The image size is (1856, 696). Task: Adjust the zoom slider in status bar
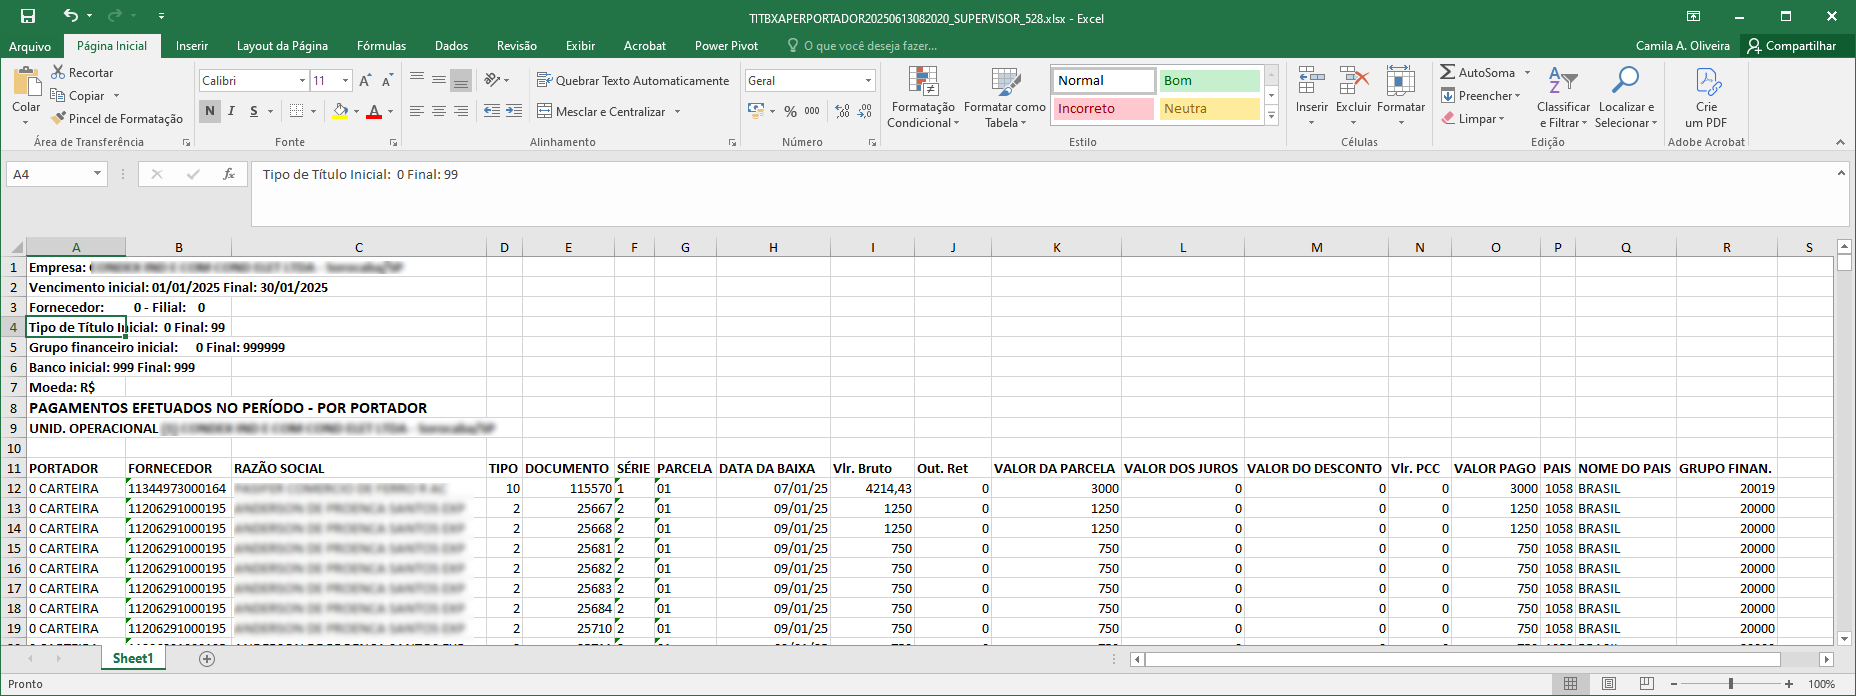pyautogui.click(x=1730, y=684)
